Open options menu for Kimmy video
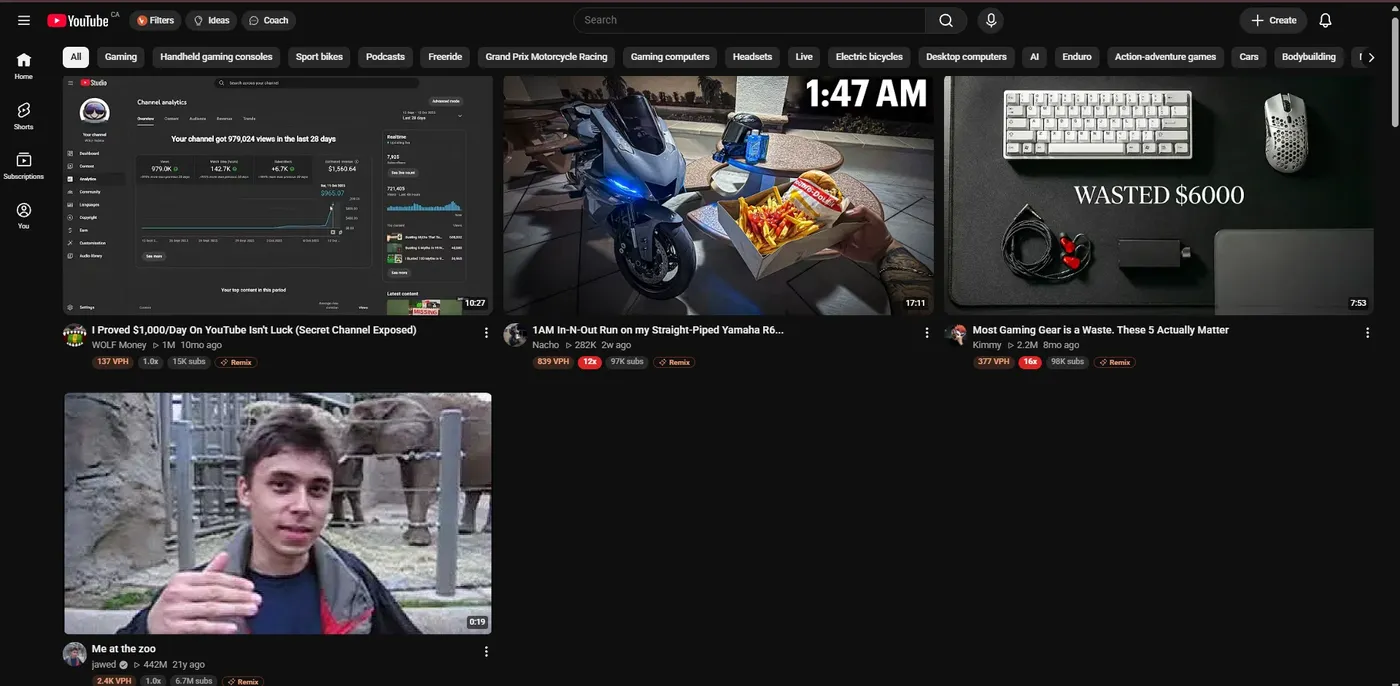Viewport: 1400px width, 686px height. 1367,333
